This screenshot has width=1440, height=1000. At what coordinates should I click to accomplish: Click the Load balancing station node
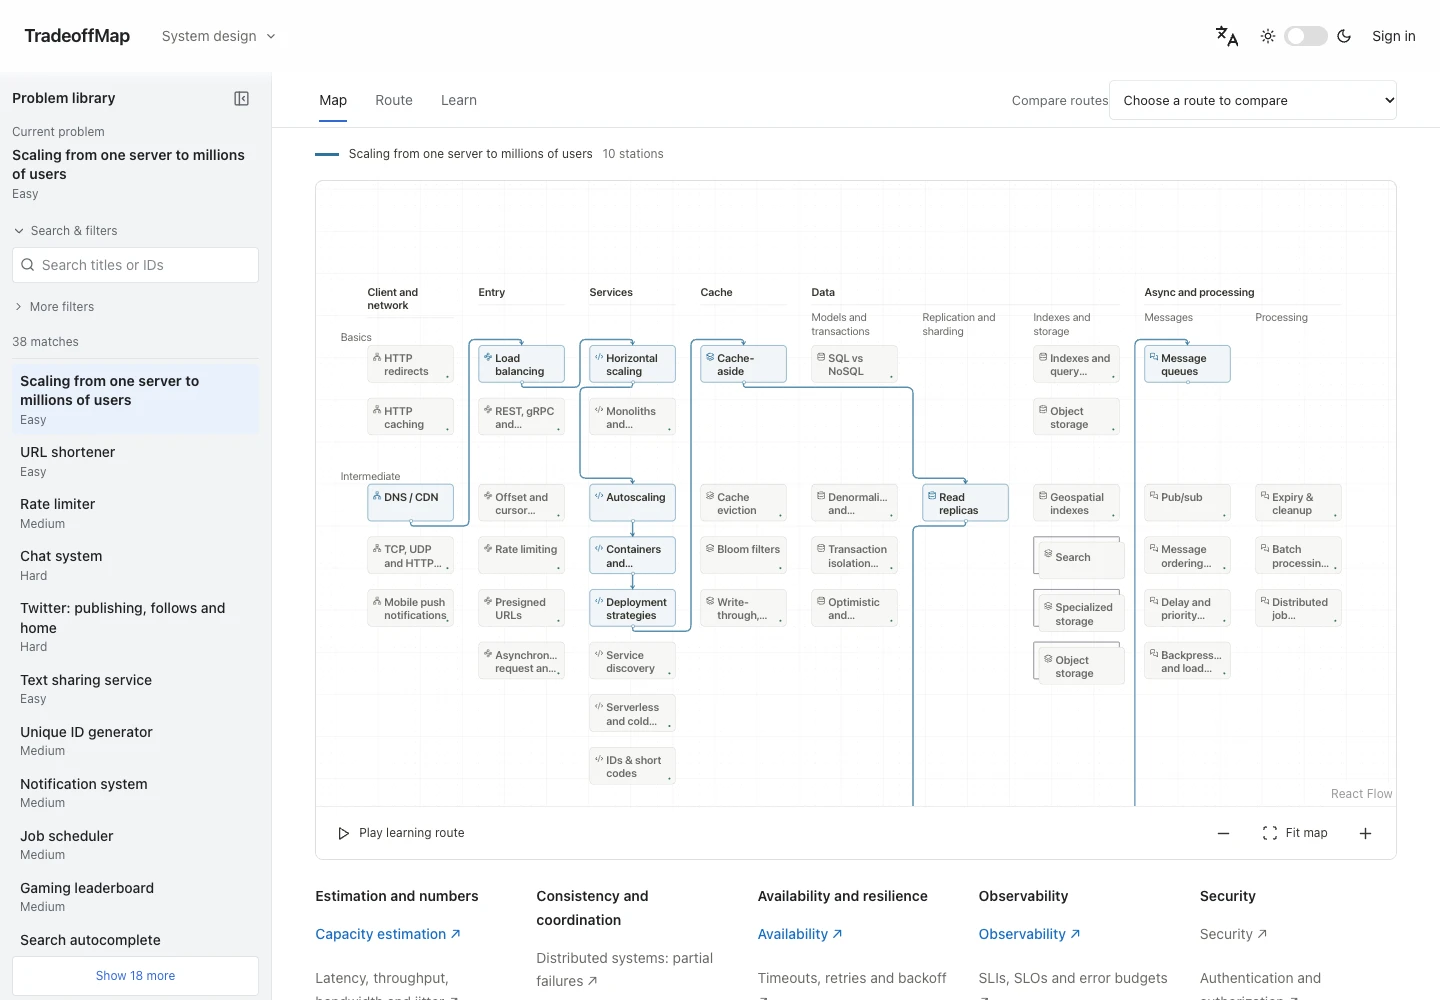521,364
